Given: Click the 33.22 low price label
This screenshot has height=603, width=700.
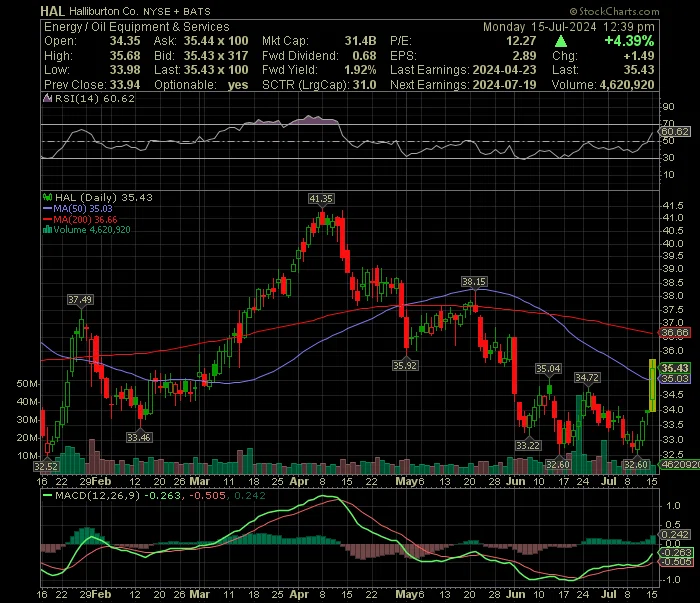Looking at the screenshot, I should 528,445.
